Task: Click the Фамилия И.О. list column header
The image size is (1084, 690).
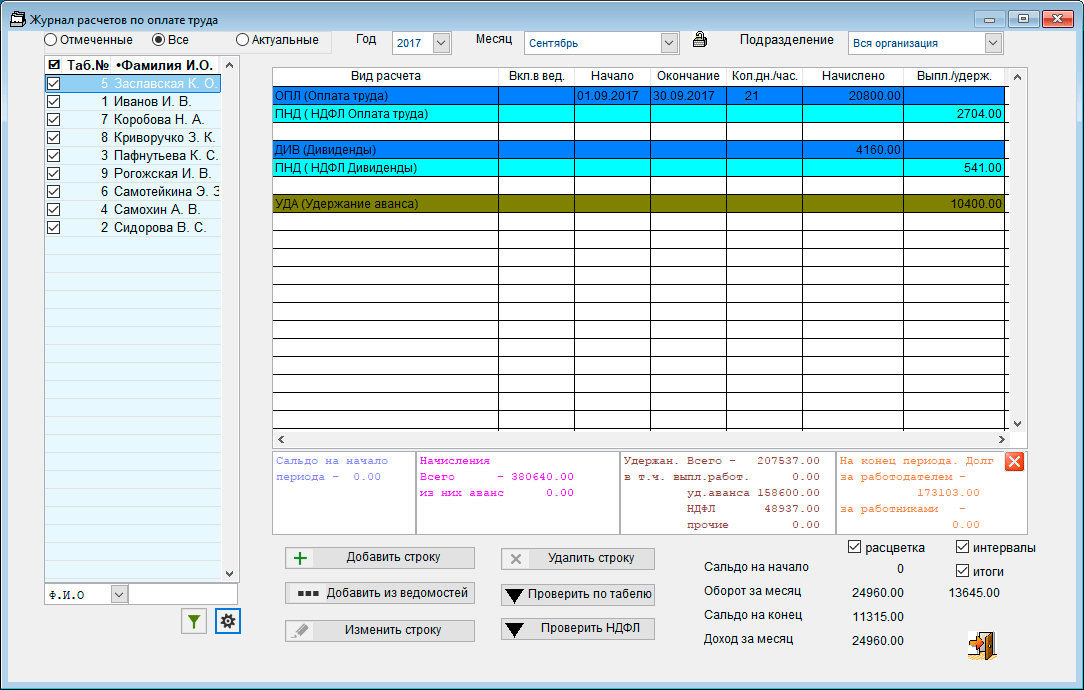Action: coord(165,65)
